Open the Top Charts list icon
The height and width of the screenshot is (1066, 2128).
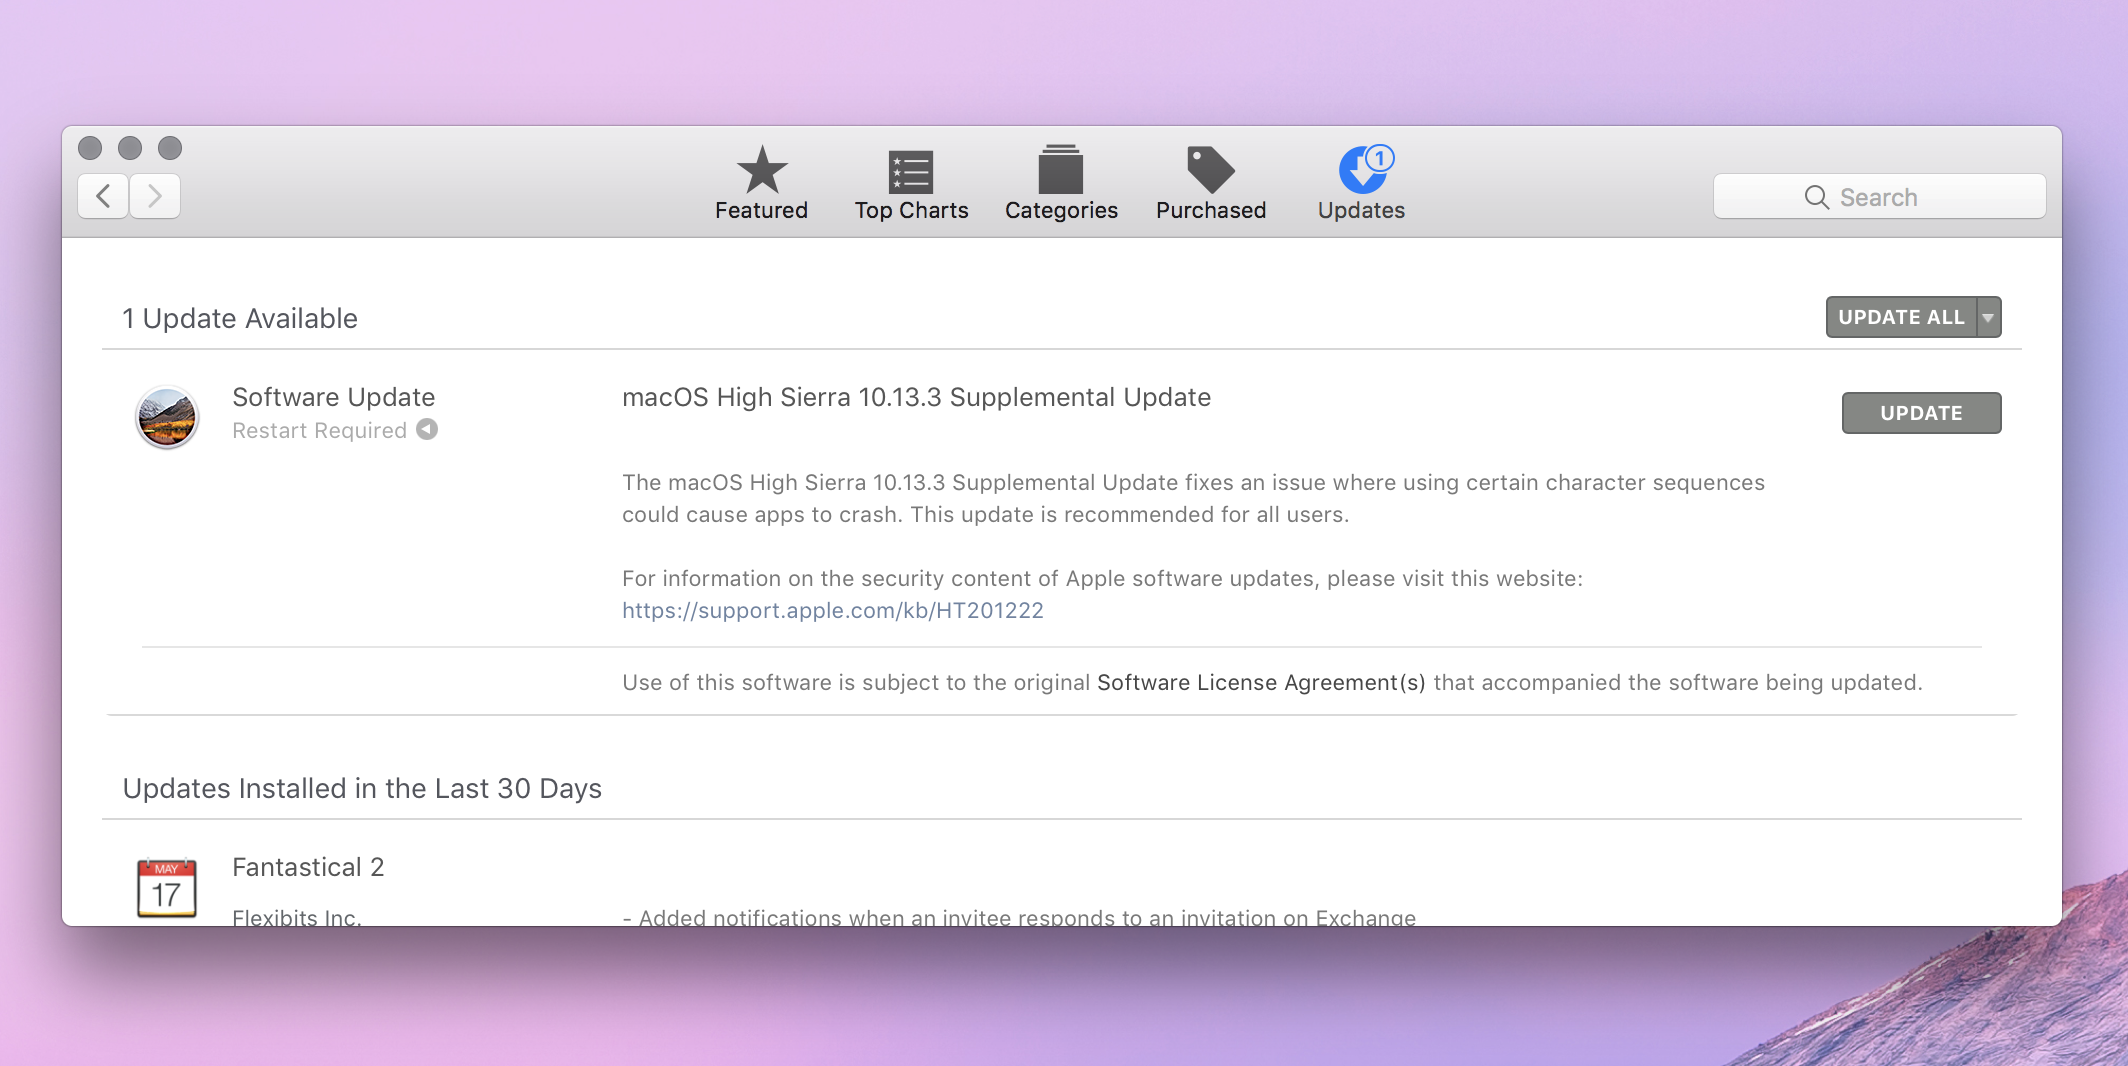coord(911,172)
